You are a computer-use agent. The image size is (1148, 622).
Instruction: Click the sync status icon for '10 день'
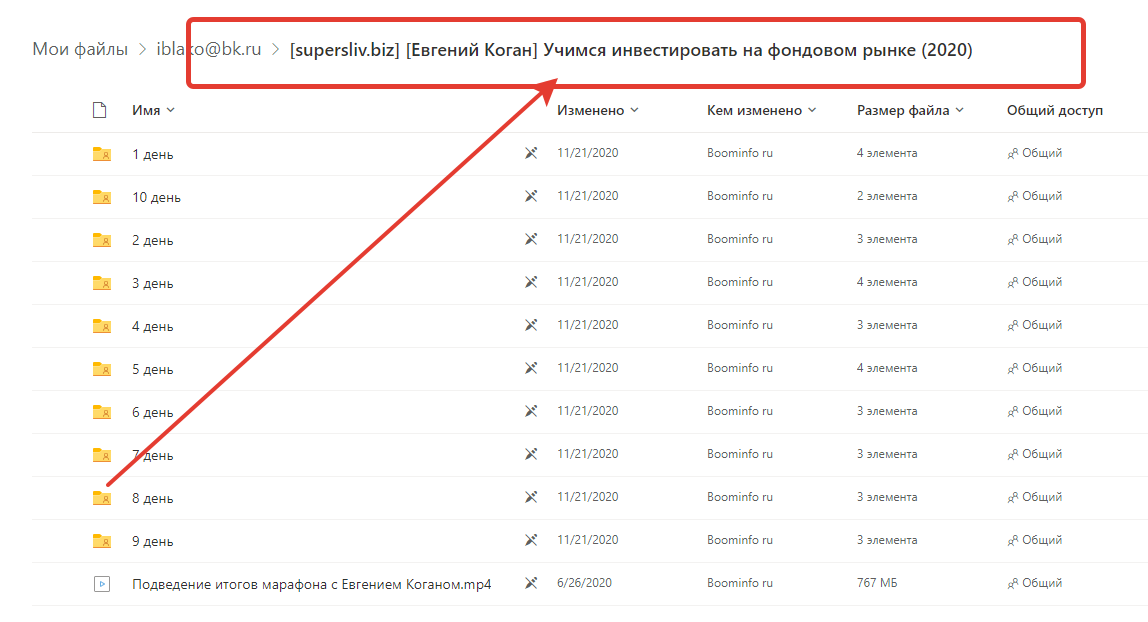click(x=531, y=196)
